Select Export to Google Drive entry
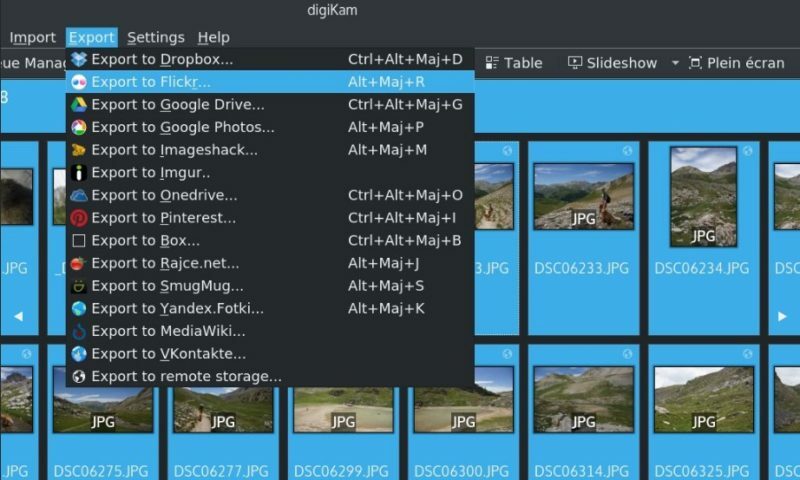This screenshot has height=480, width=800. pos(270,105)
